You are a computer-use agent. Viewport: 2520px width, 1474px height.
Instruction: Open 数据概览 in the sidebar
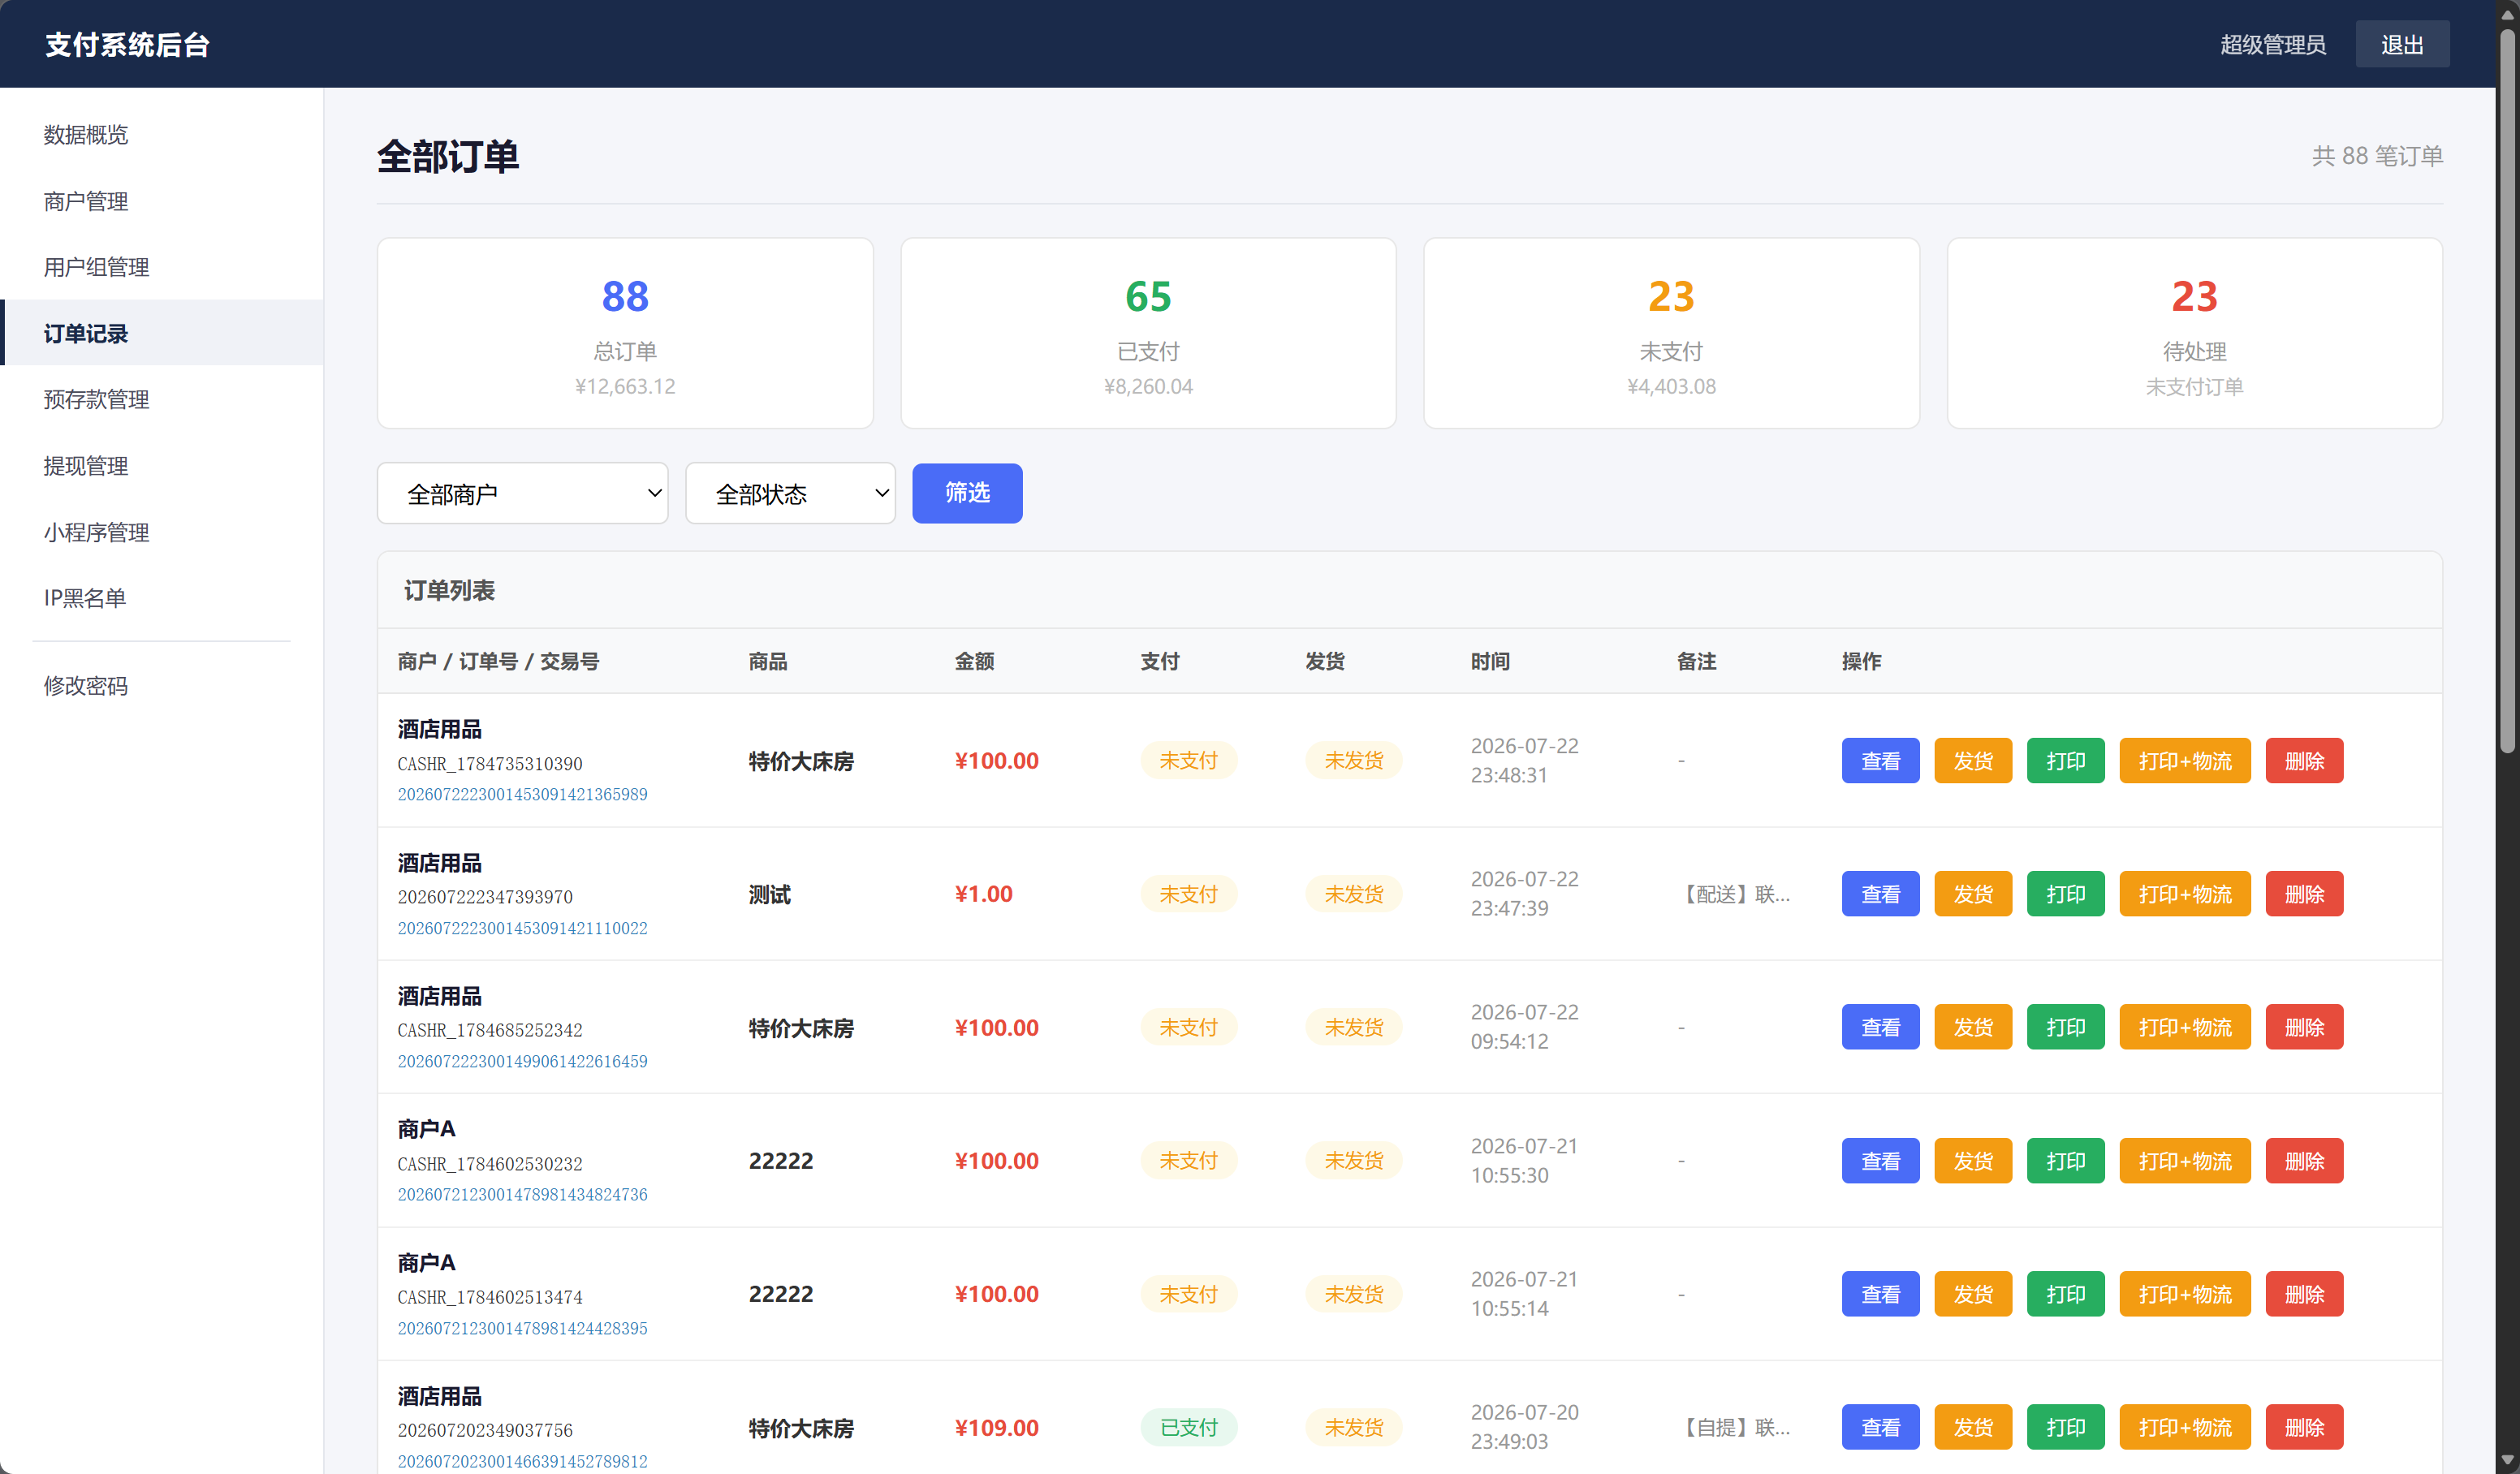pyautogui.click(x=86, y=134)
